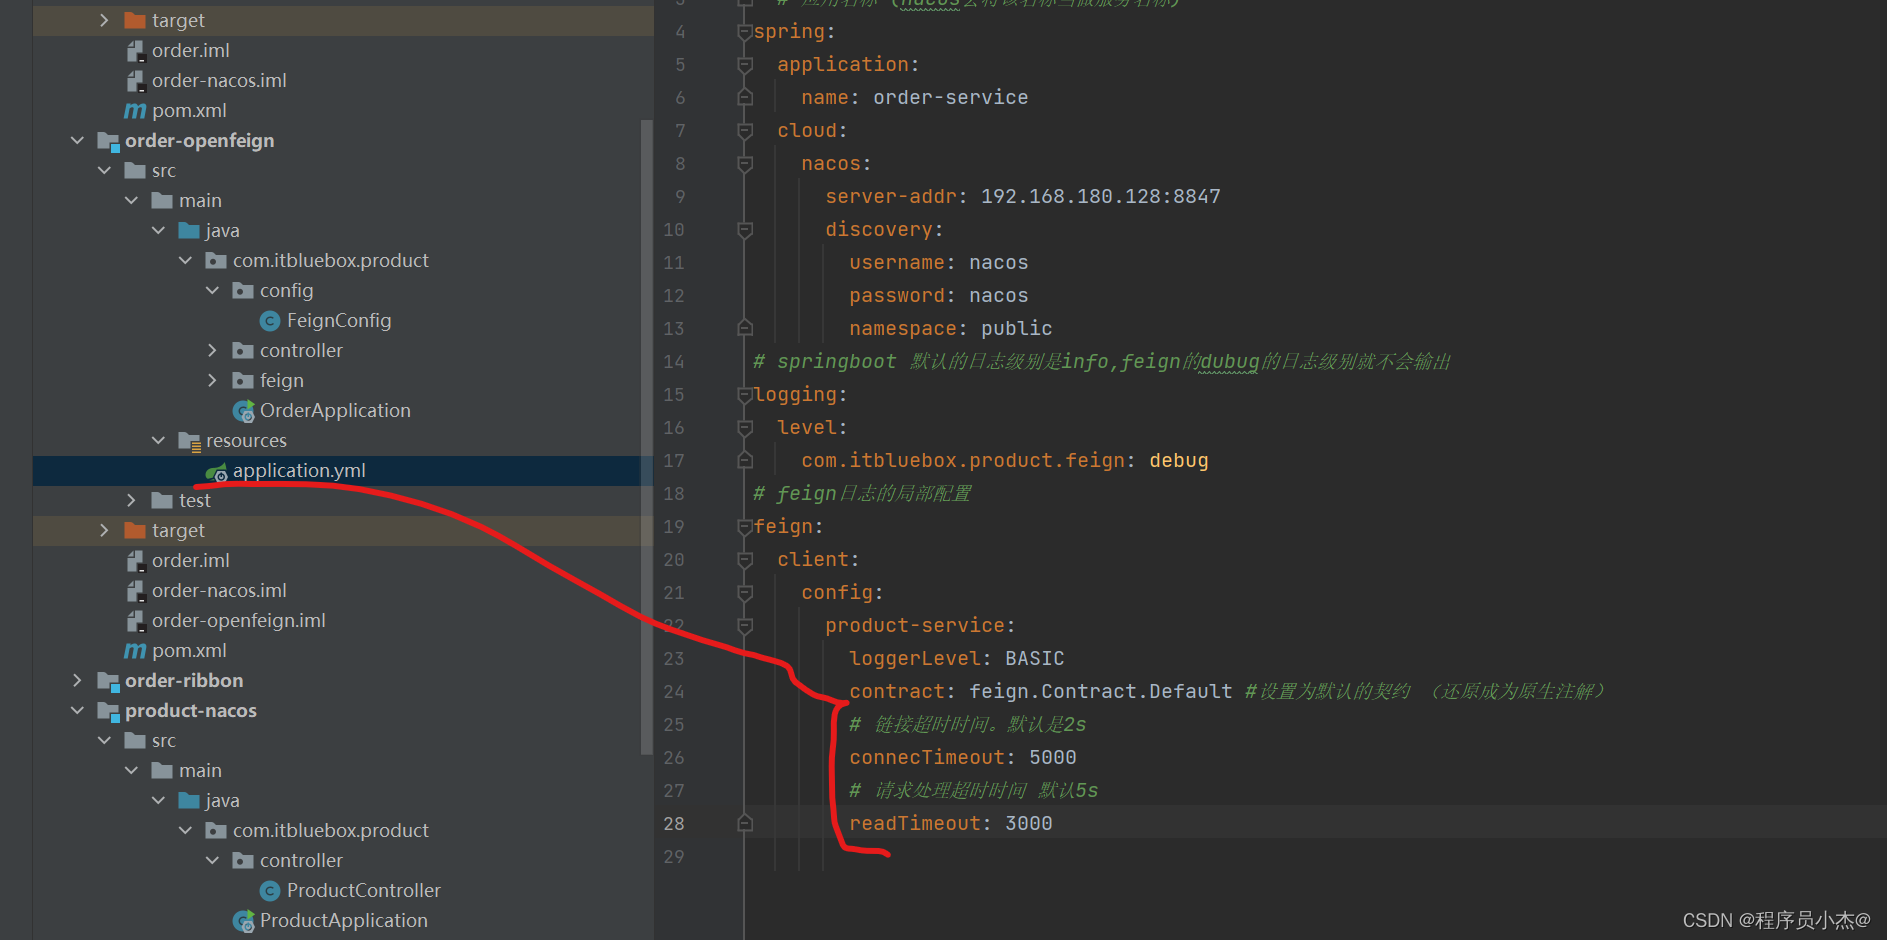Fold the client: block at line 20
The width and height of the screenshot is (1887, 940).
(x=745, y=560)
